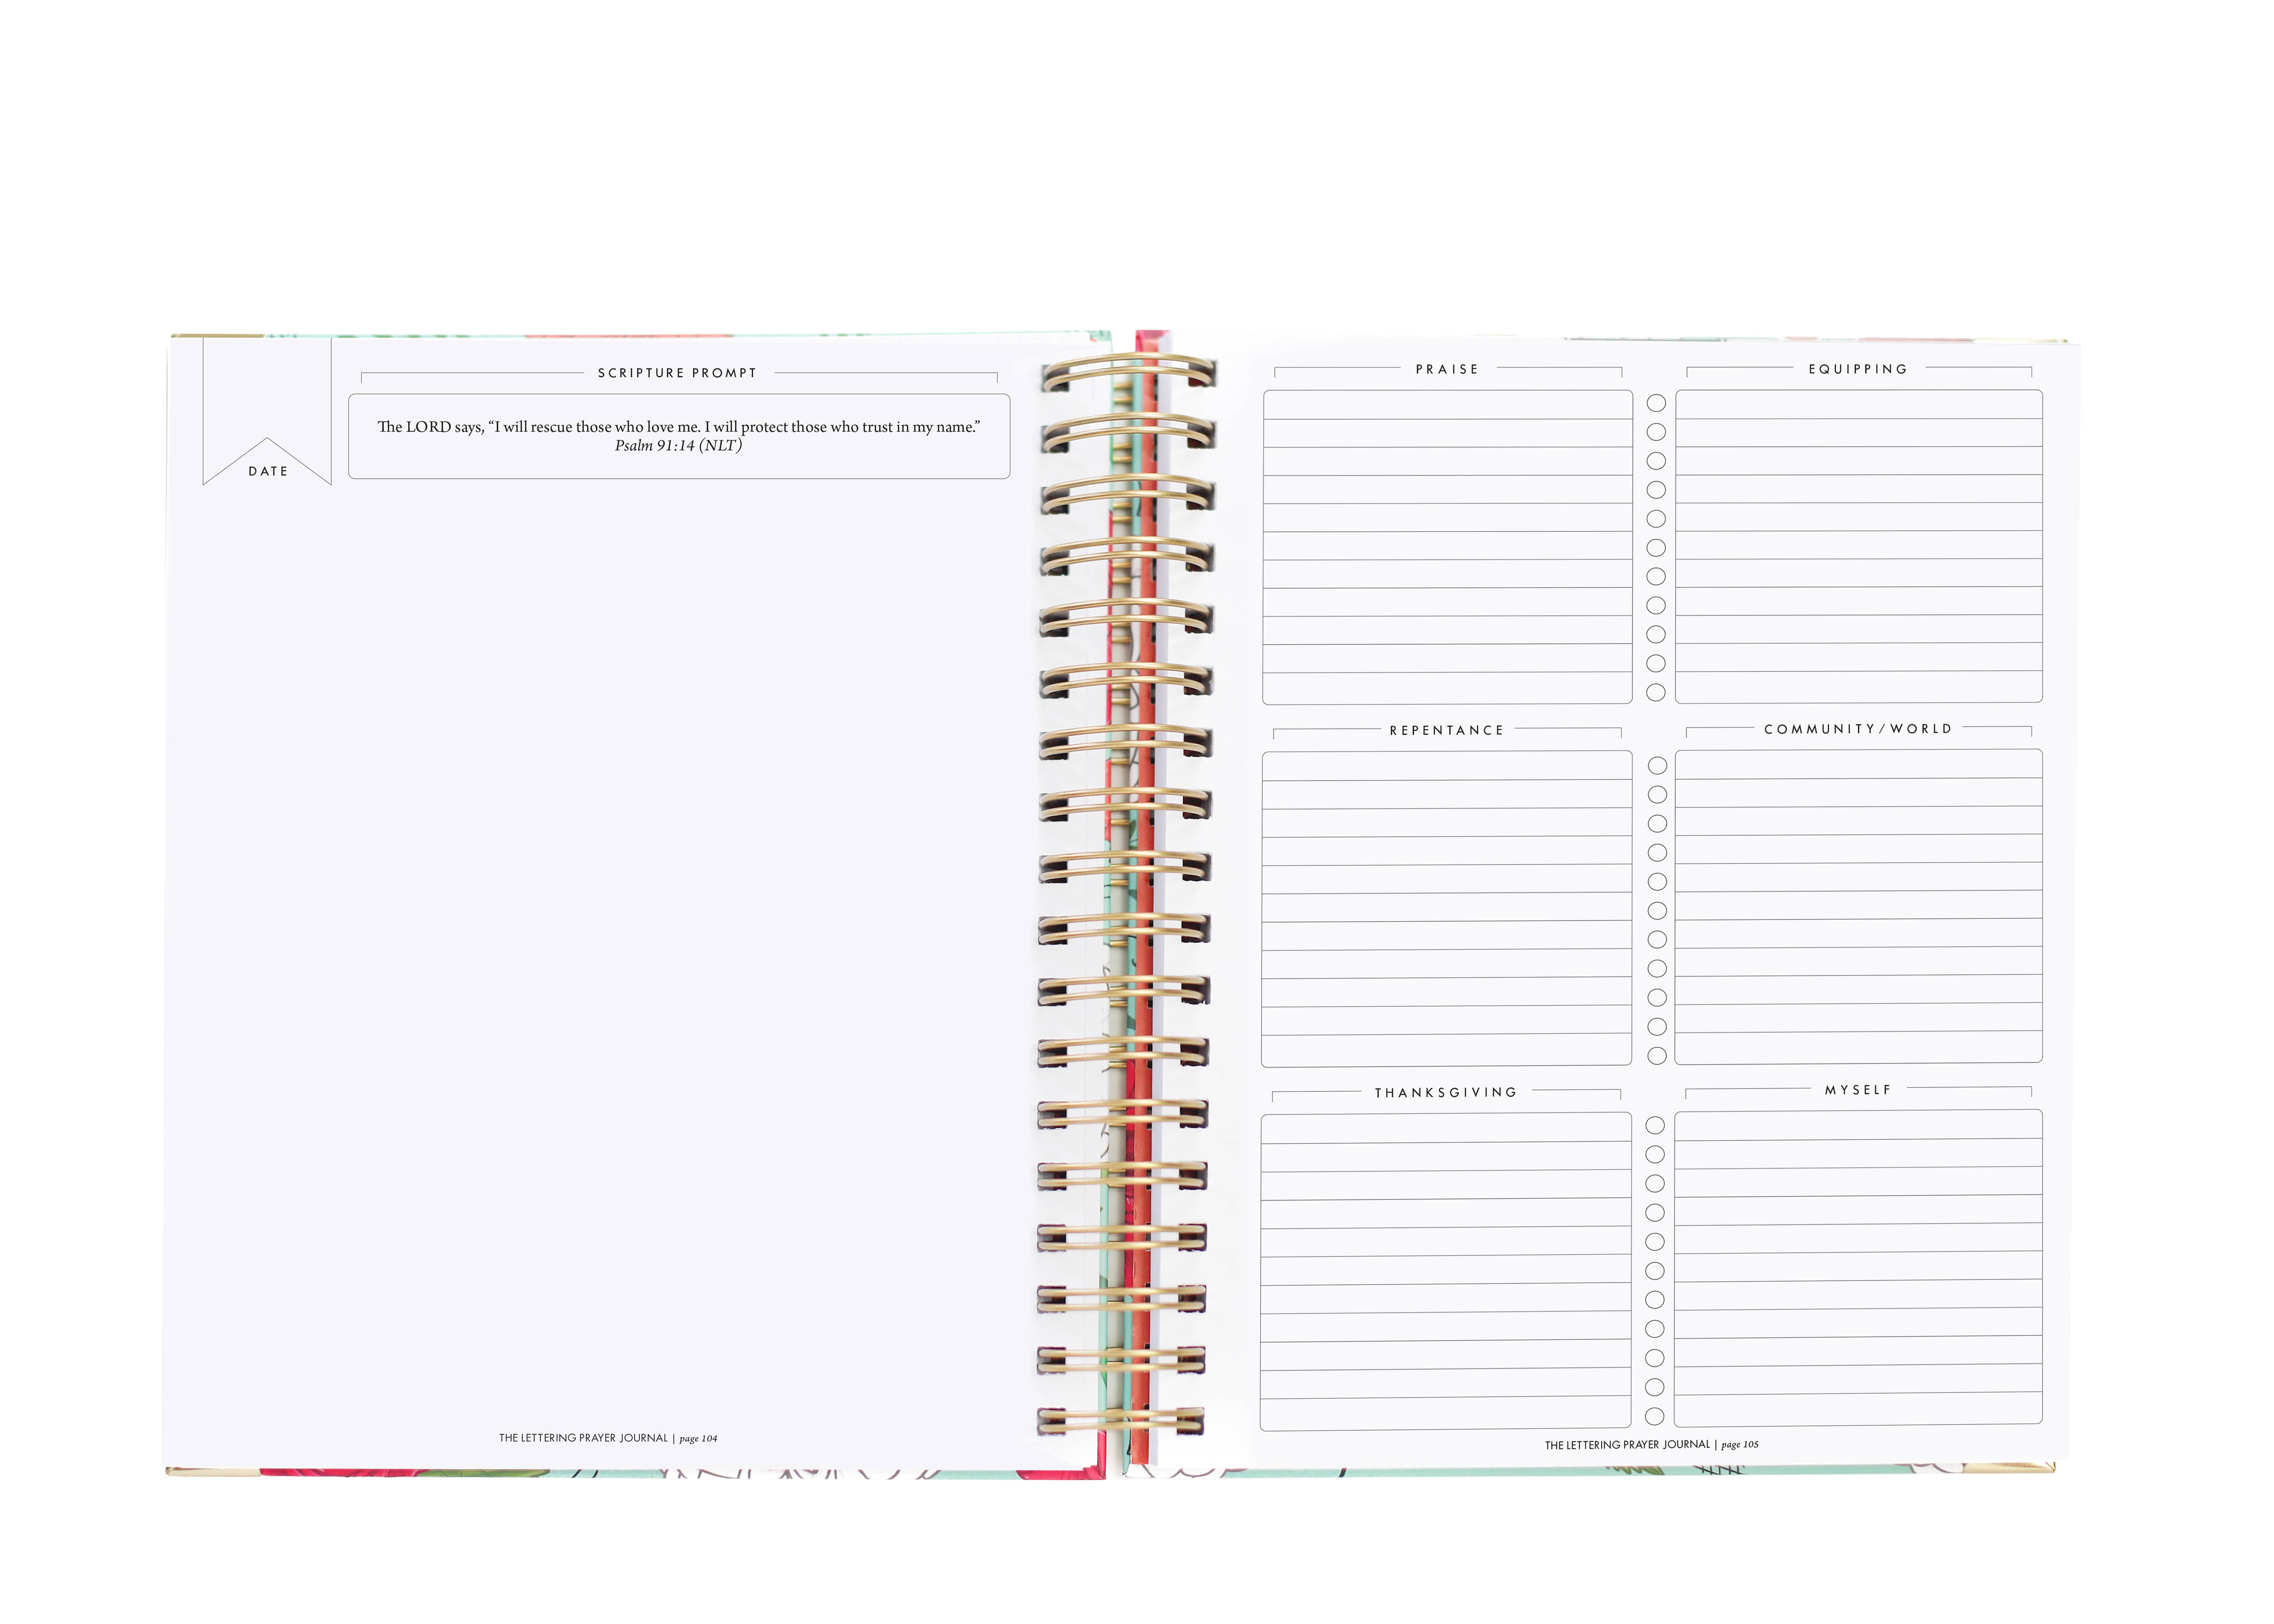Check the first circle beside Praise box
Image resolution: width=2274 pixels, height=1624 pixels.
(x=1656, y=403)
